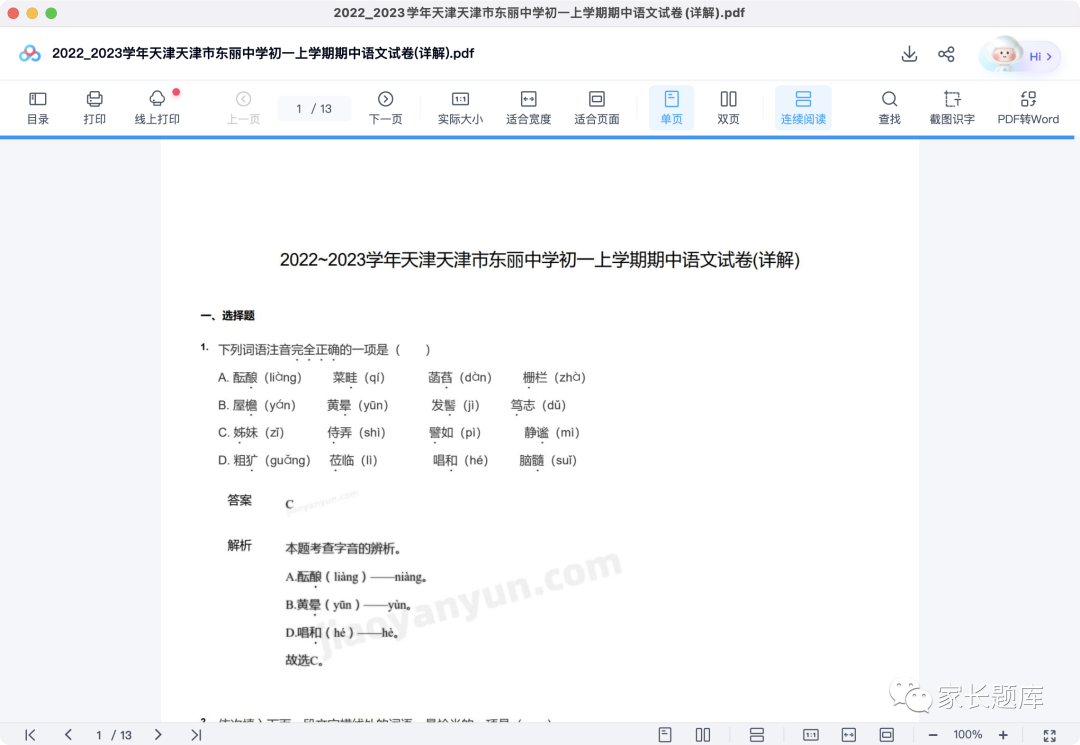
Task: Open the Hi assistant avatar button
Action: (x=1020, y=55)
